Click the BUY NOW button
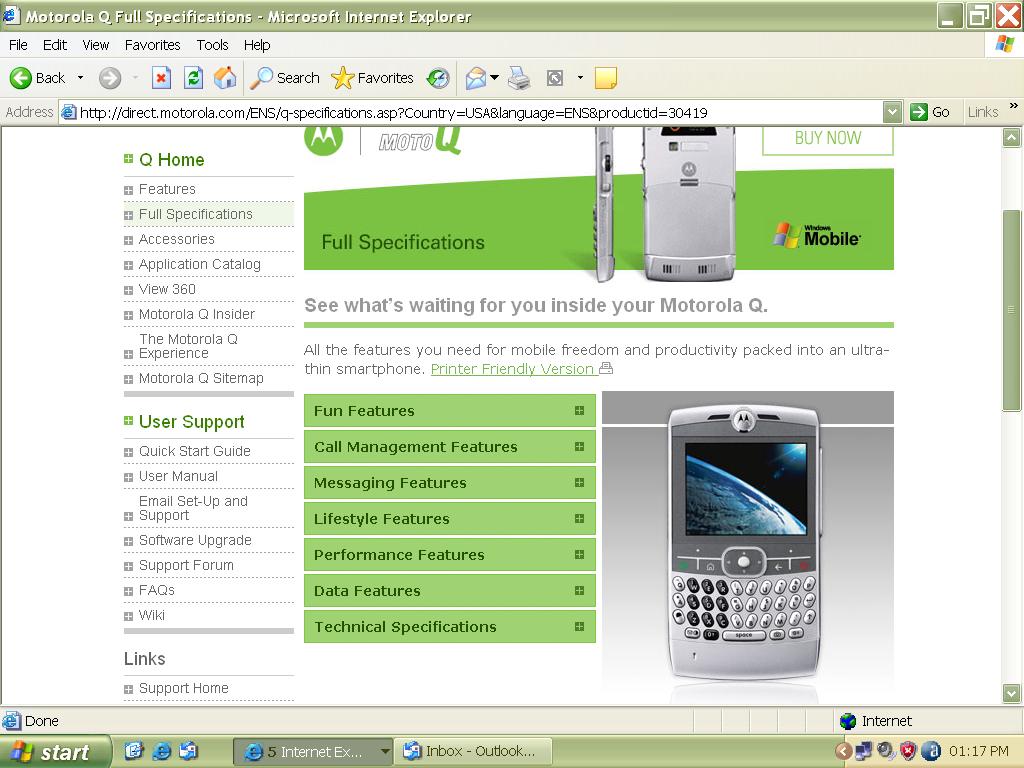 pos(827,139)
